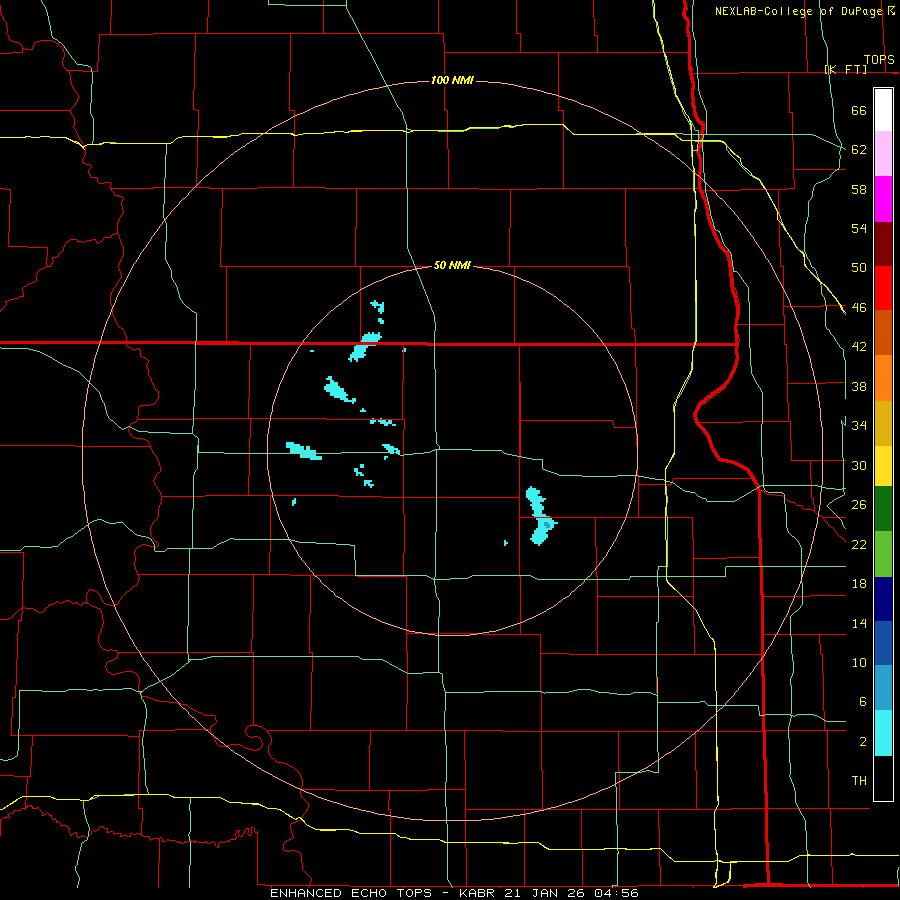Screen dimensions: 900x900
Task: Click the '22' legend value
Action: [x=859, y=544]
